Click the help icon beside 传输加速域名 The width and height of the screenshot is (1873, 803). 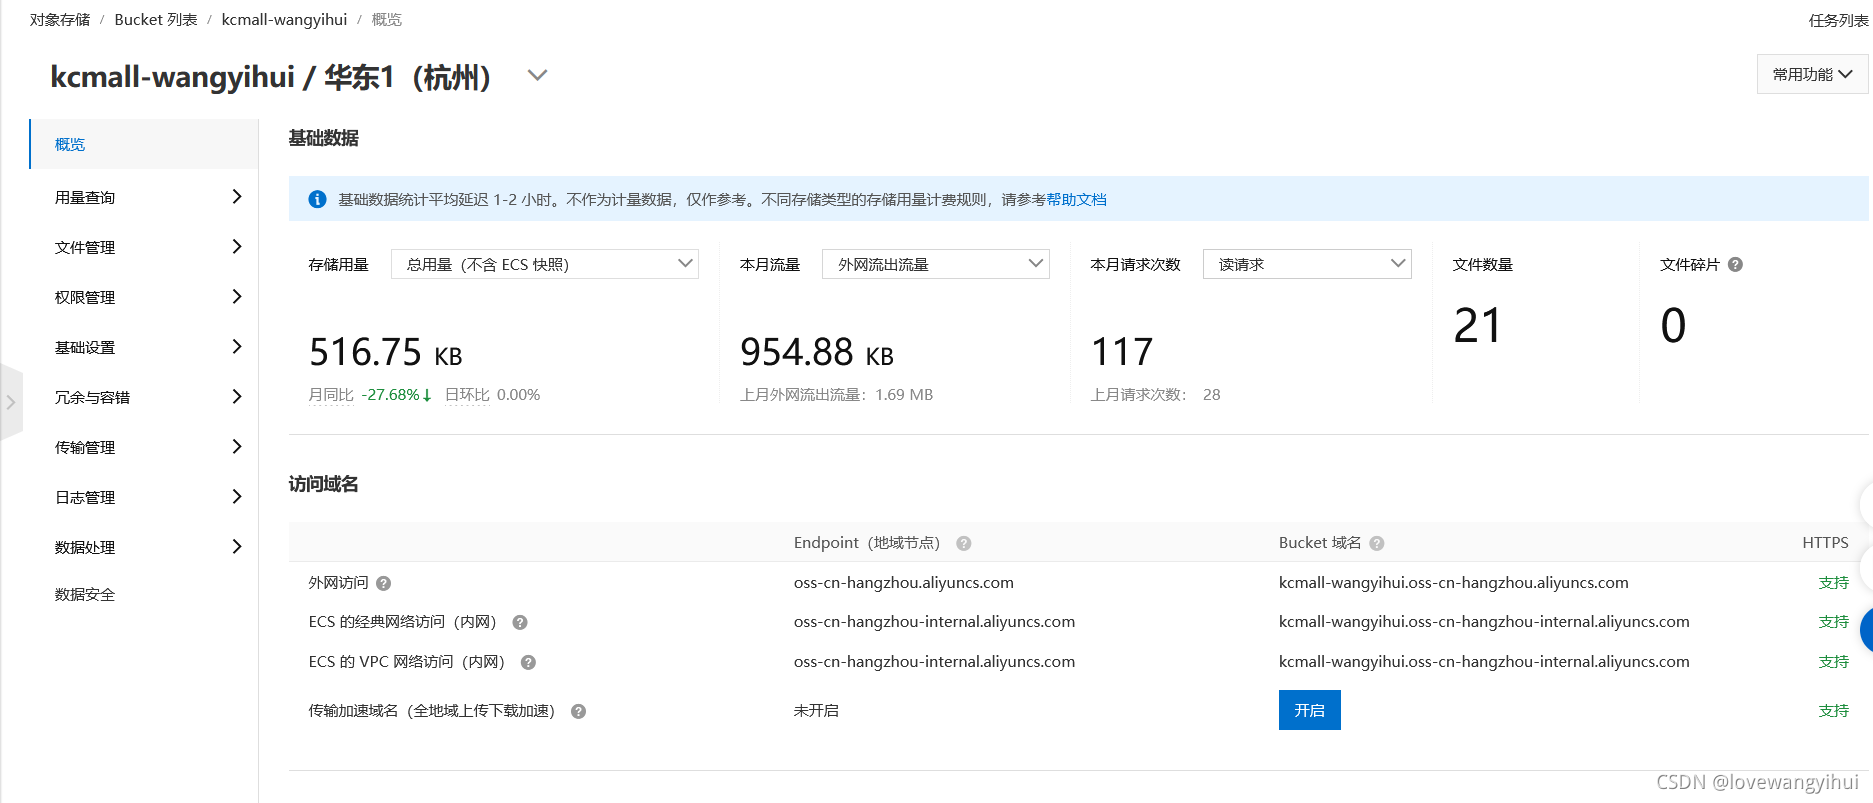578,711
